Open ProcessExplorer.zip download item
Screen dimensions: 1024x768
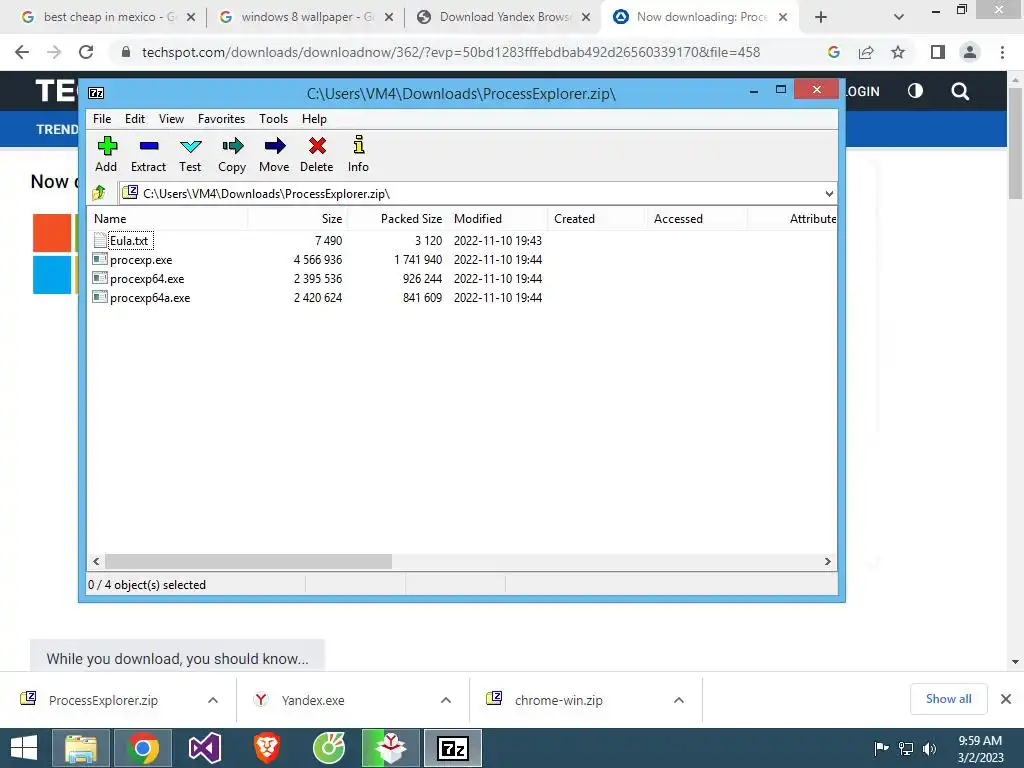coord(103,700)
